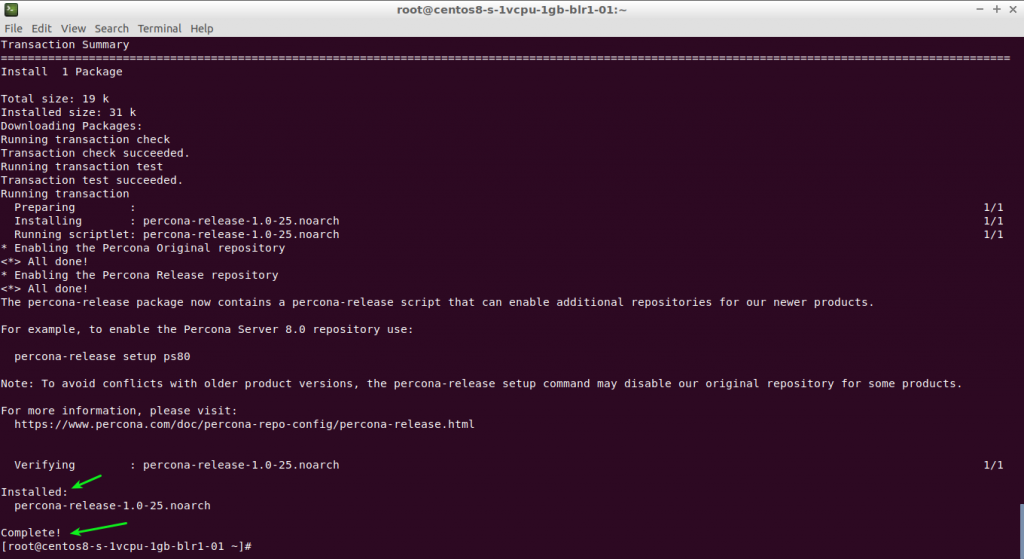Maximize the terminal window
Screen dimensions: 1024x559
pyautogui.click(x=996, y=9)
